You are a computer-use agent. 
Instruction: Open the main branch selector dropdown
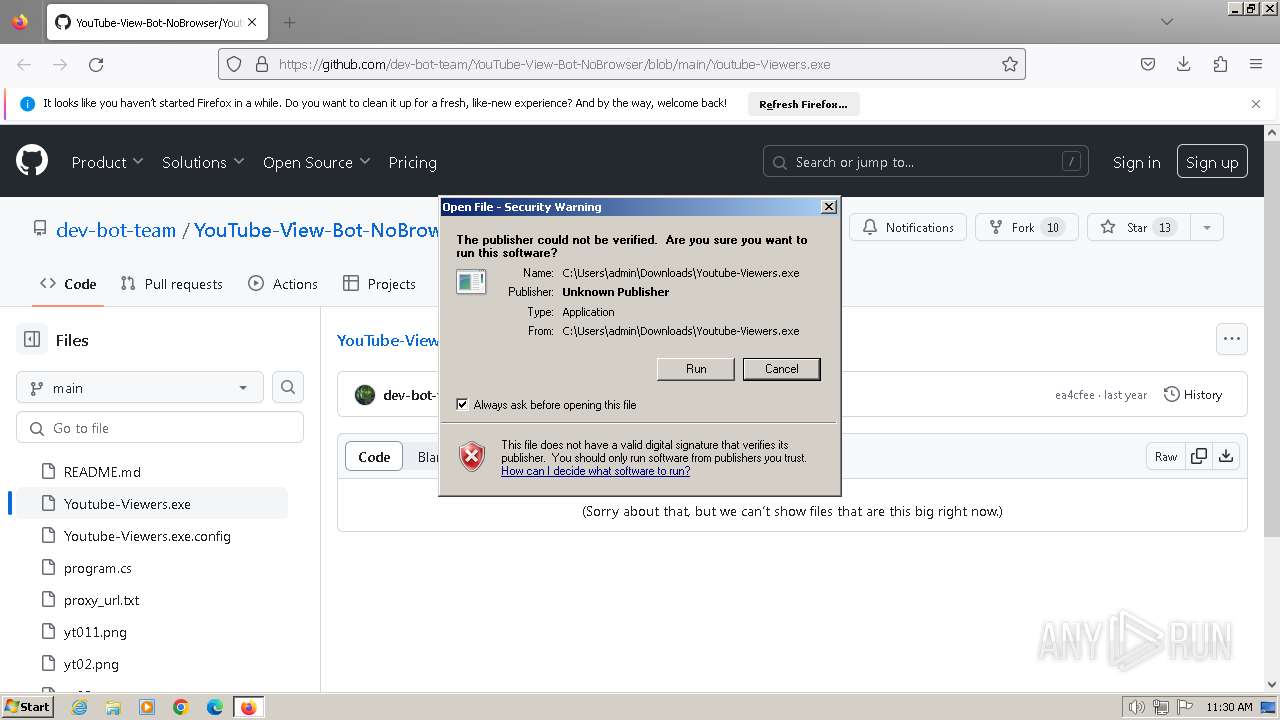coord(140,387)
